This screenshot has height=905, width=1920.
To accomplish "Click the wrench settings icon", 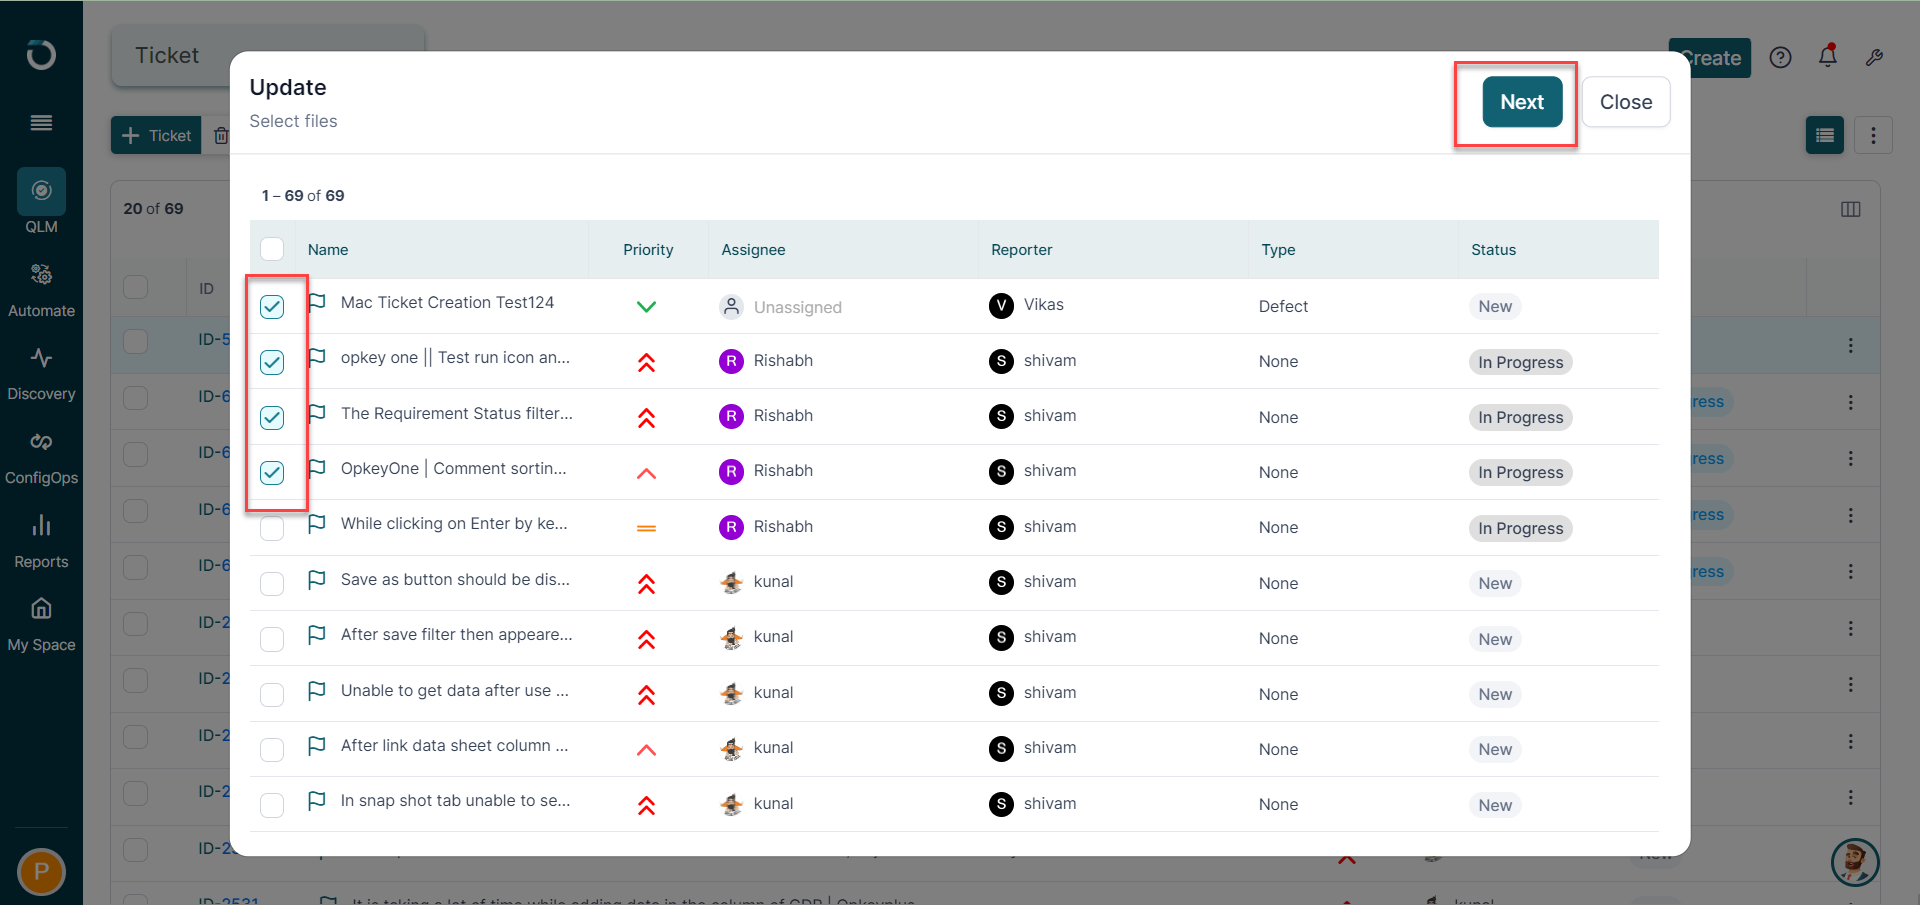I will pyautogui.click(x=1875, y=57).
